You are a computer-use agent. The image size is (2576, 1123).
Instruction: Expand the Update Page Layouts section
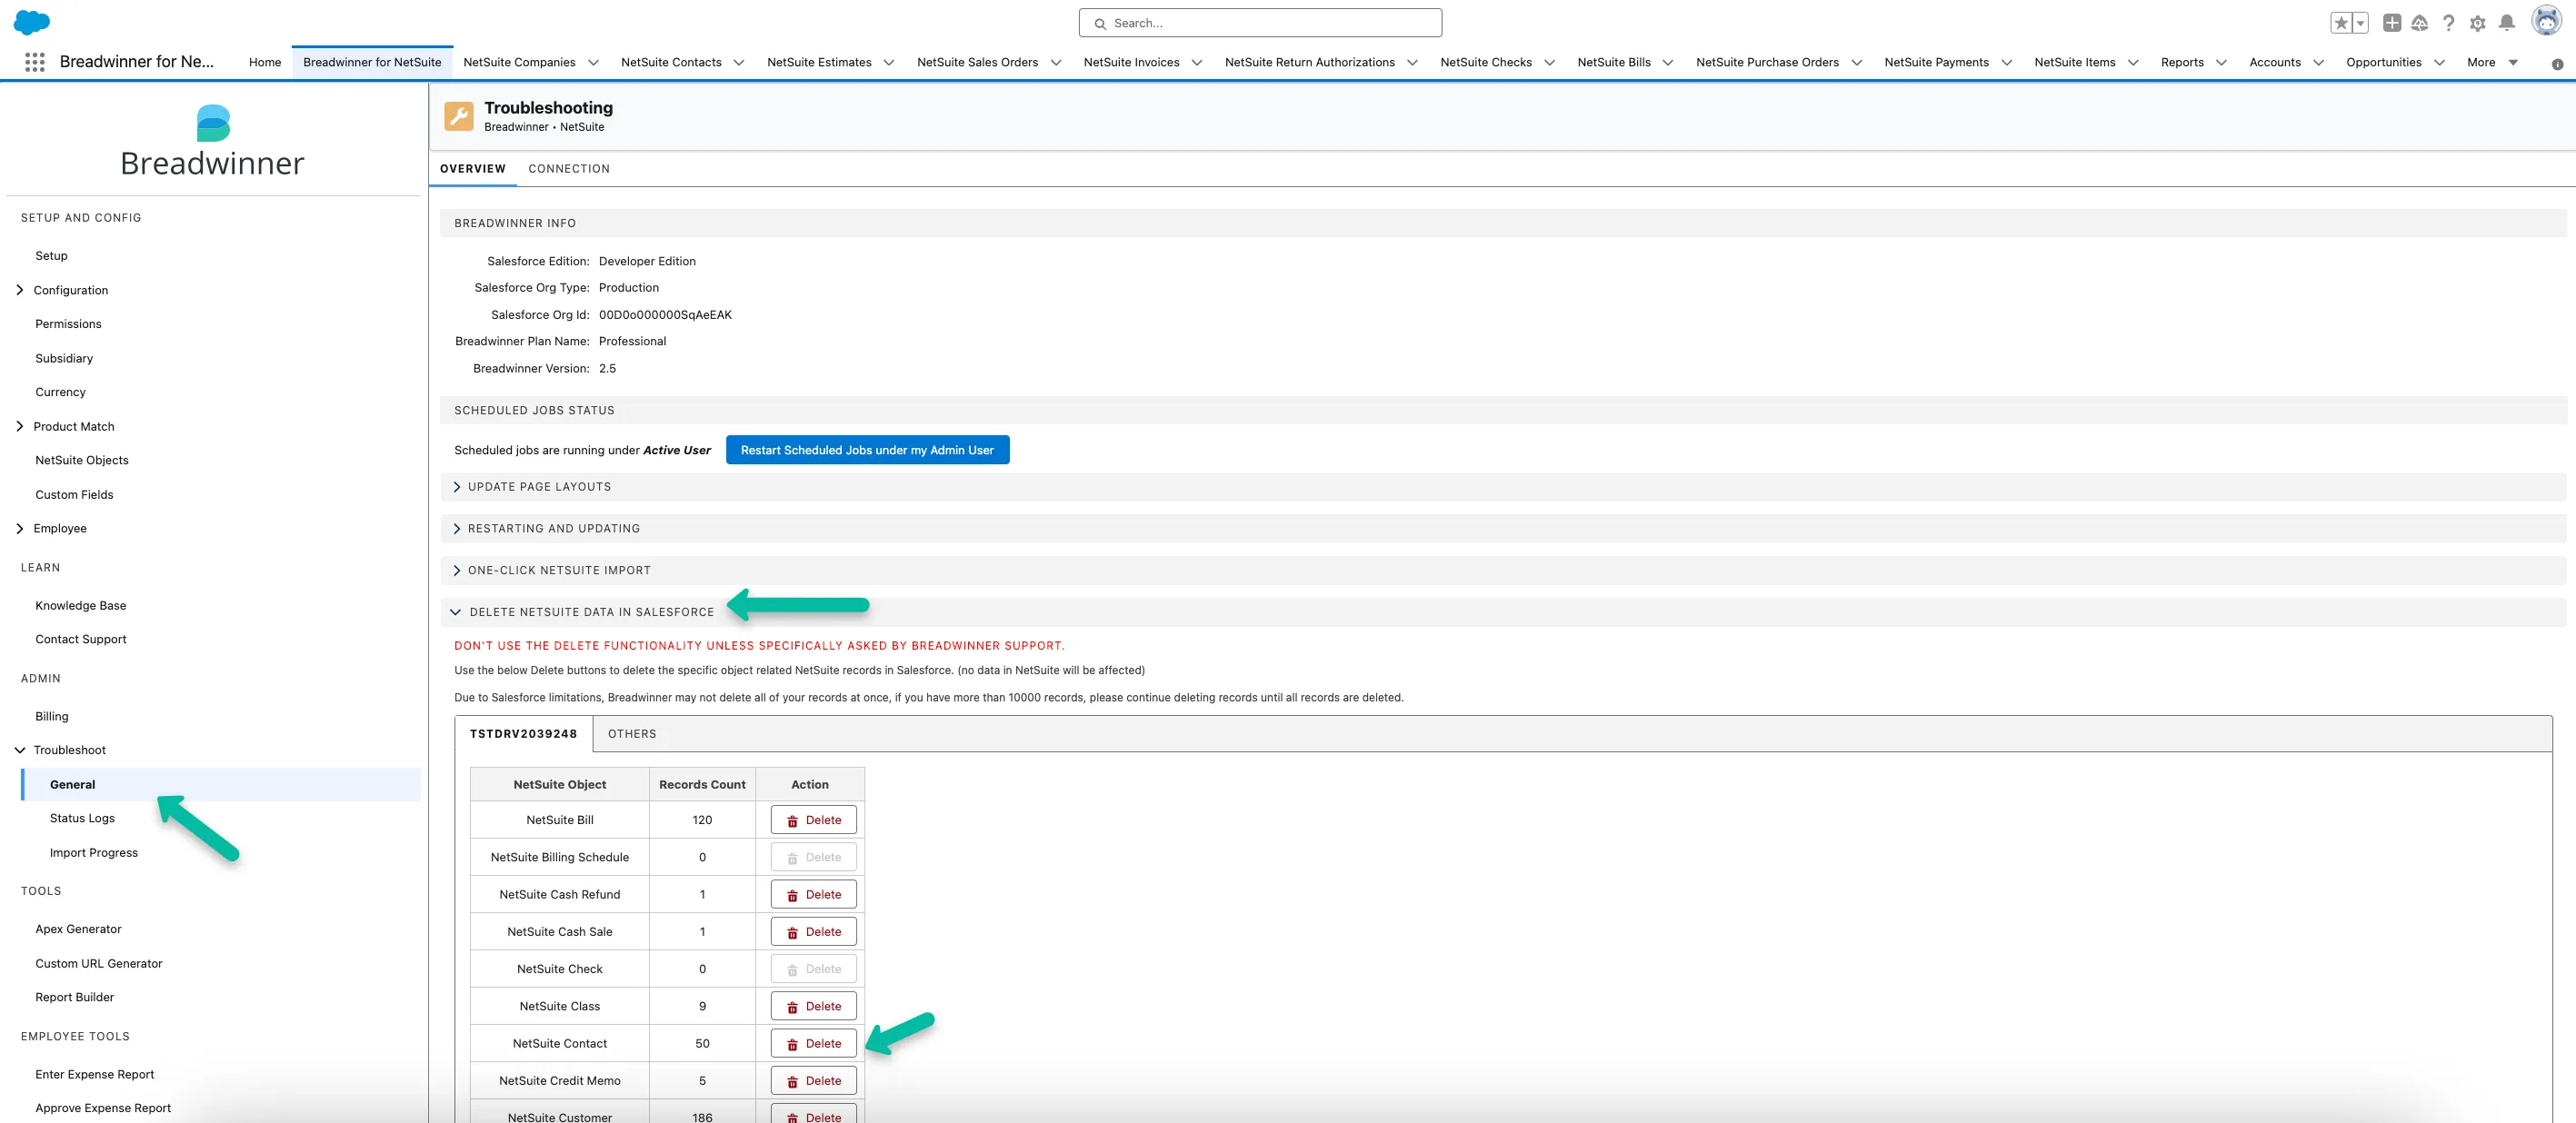tap(457, 487)
